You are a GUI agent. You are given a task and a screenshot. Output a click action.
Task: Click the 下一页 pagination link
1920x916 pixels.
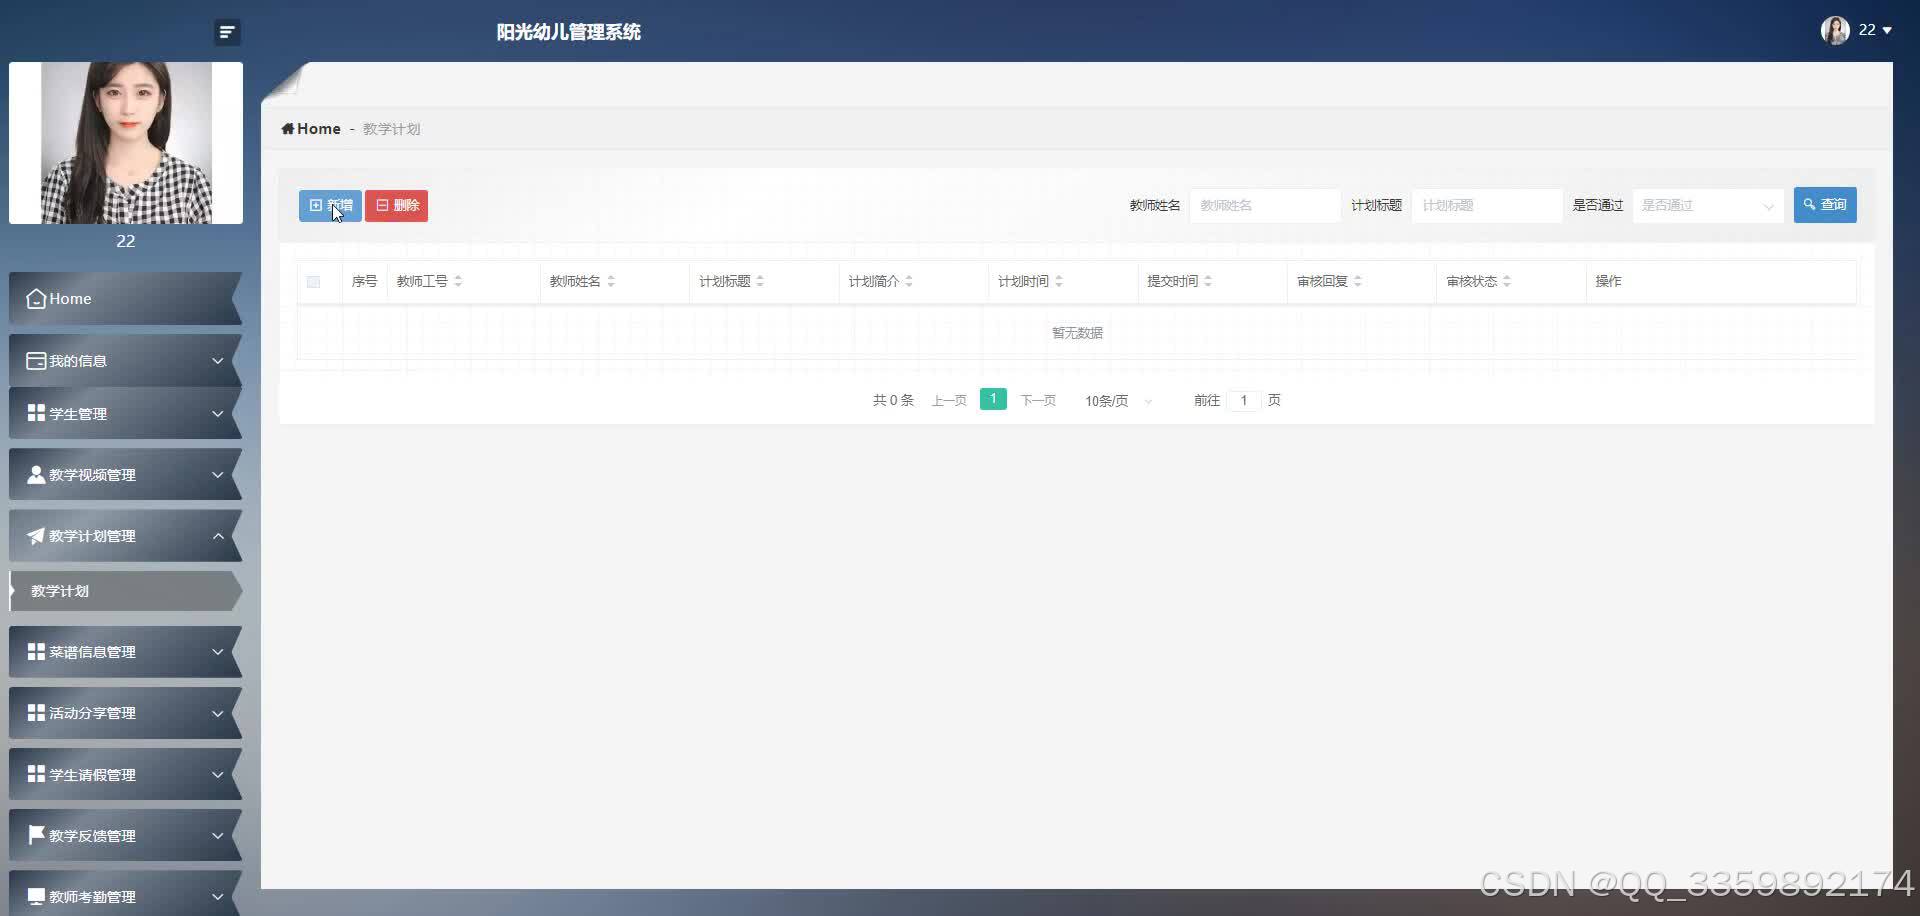[1038, 400]
